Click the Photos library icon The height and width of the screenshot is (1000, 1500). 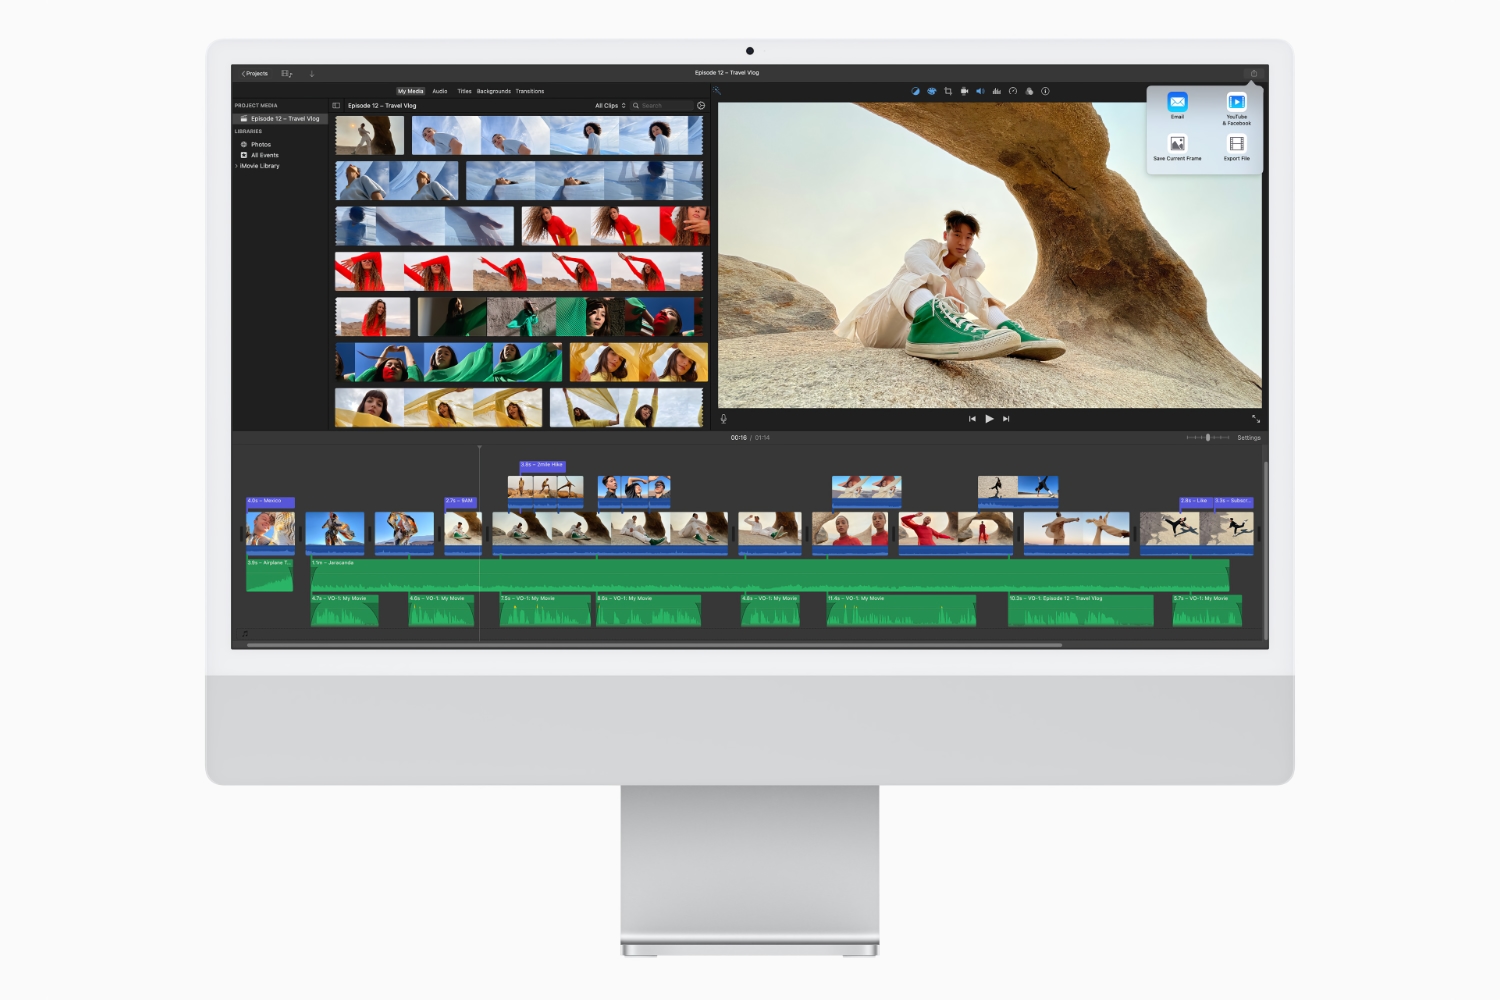(x=244, y=144)
